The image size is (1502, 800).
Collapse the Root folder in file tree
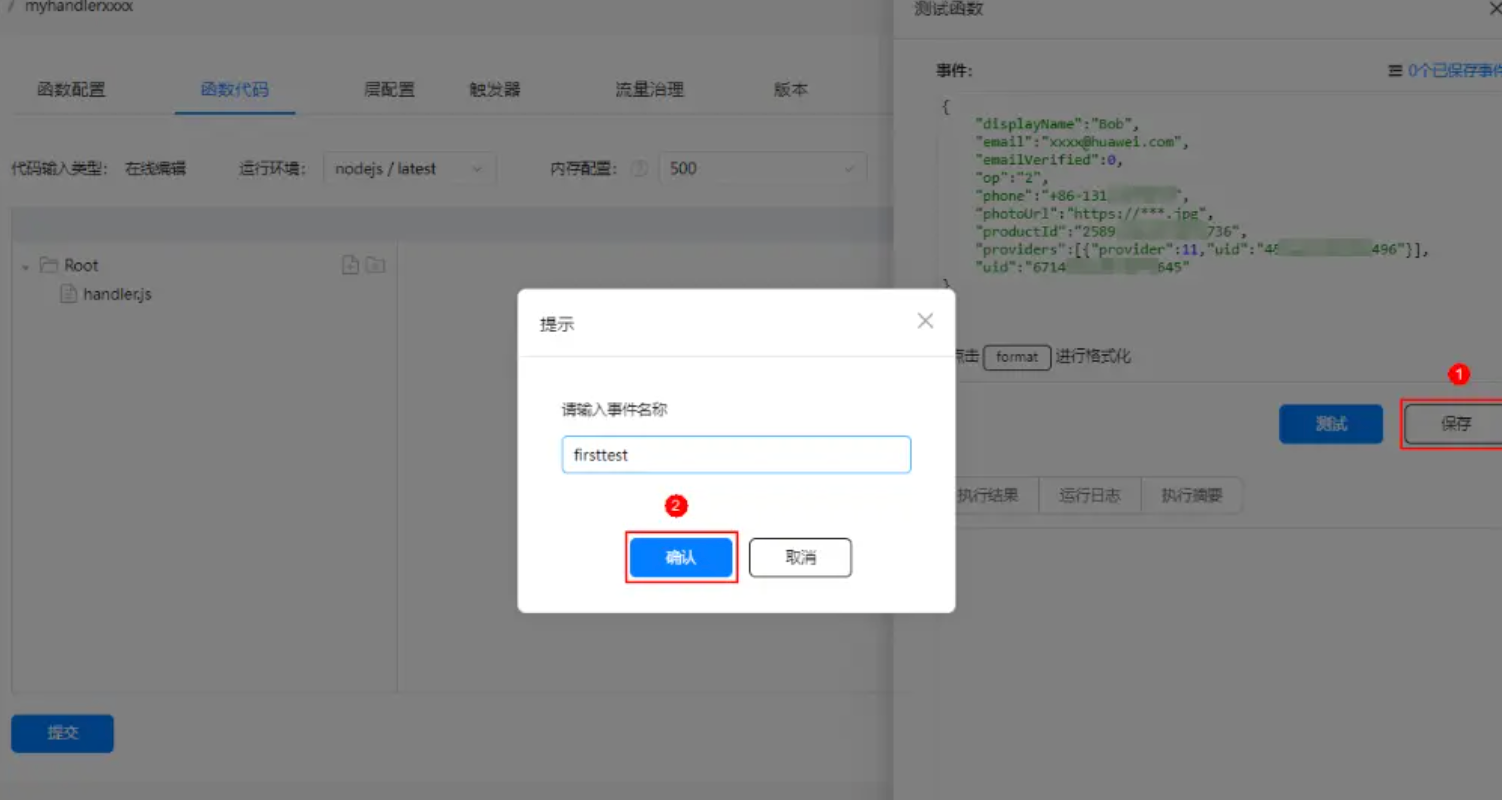click(x=24, y=264)
